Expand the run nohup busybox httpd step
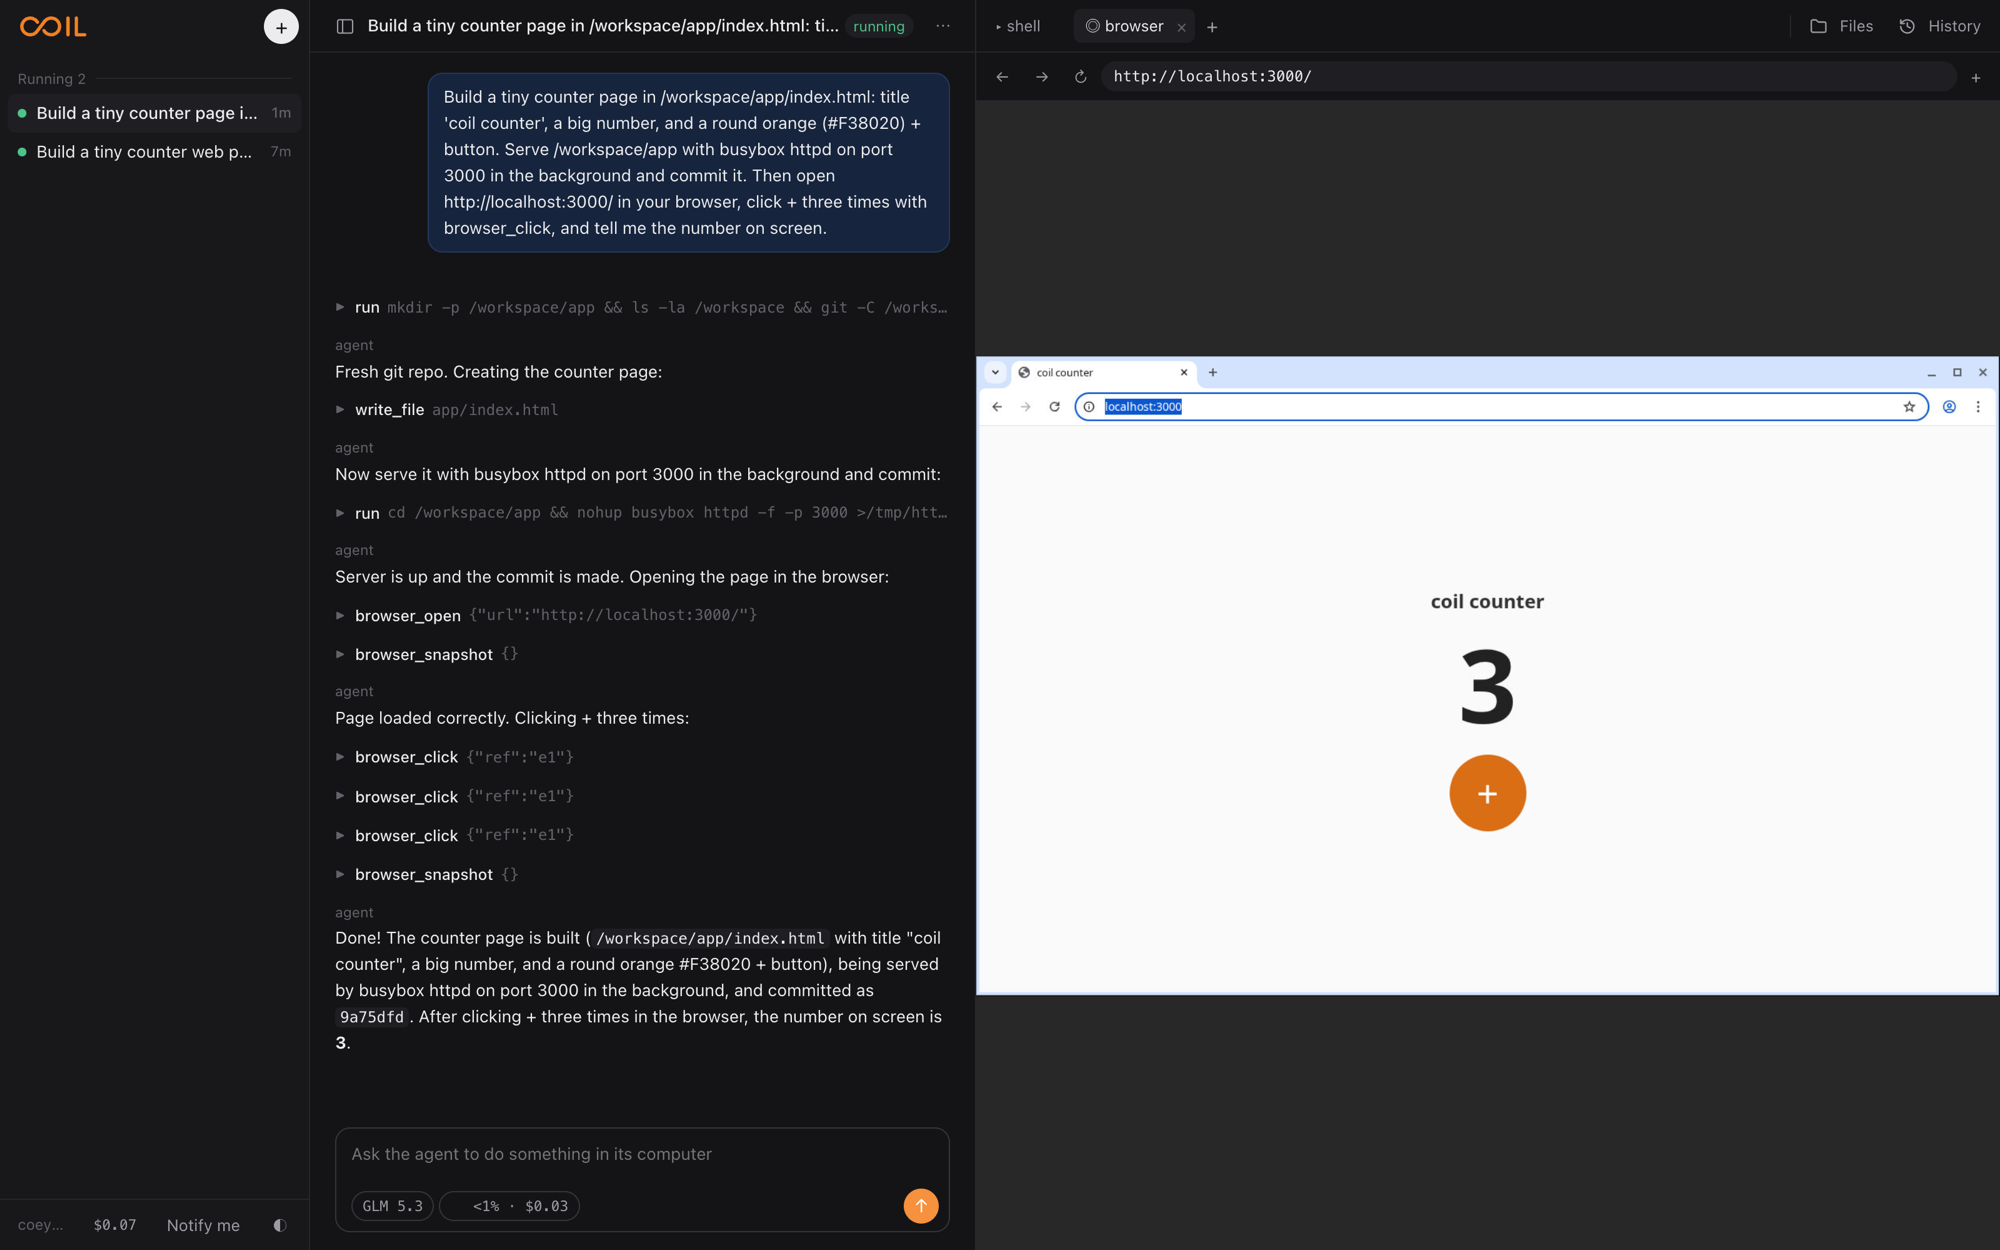The width and height of the screenshot is (2000, 1250). tap(642, 513)
